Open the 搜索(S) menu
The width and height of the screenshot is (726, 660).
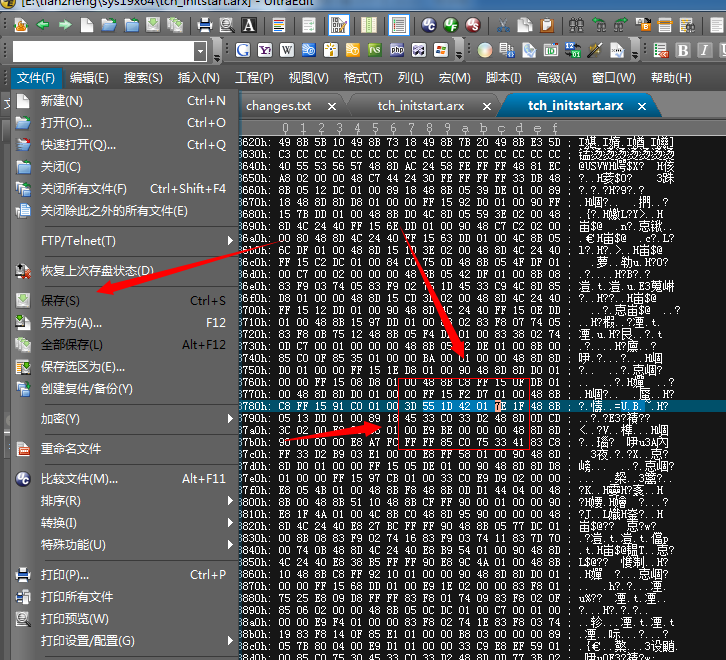pyautogui.click(x=143, y=78)
